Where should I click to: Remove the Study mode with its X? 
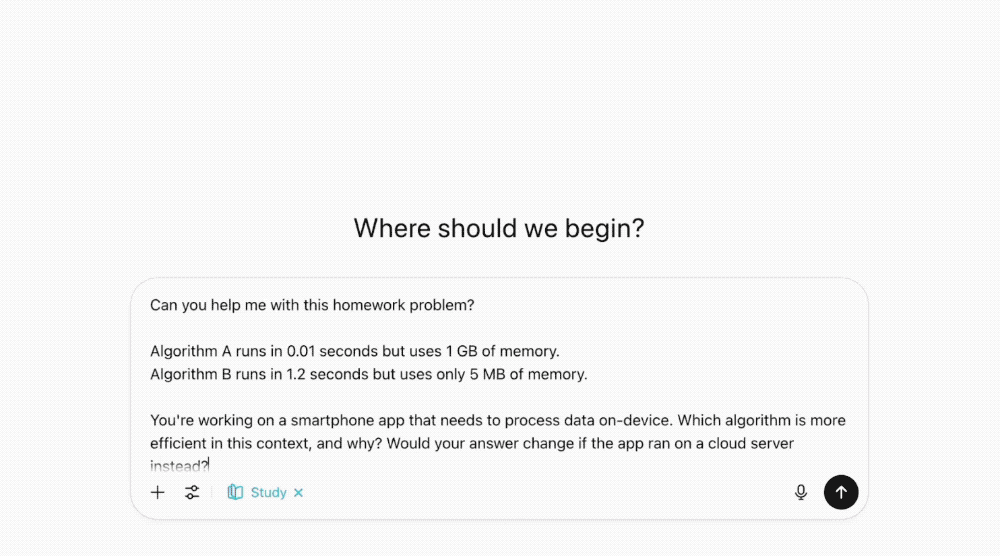click(x=299, y=493)
